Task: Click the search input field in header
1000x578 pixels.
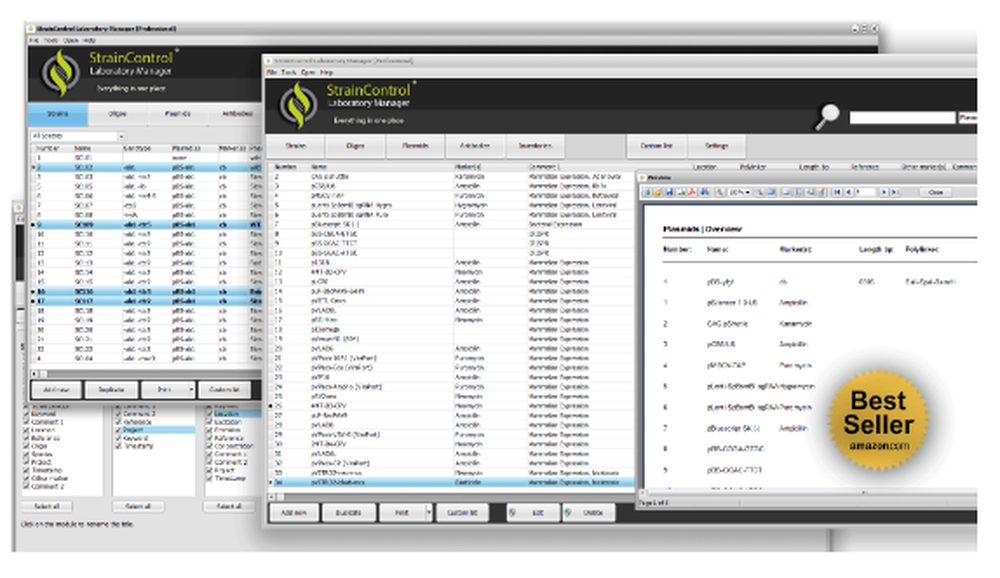Action: 902,117
